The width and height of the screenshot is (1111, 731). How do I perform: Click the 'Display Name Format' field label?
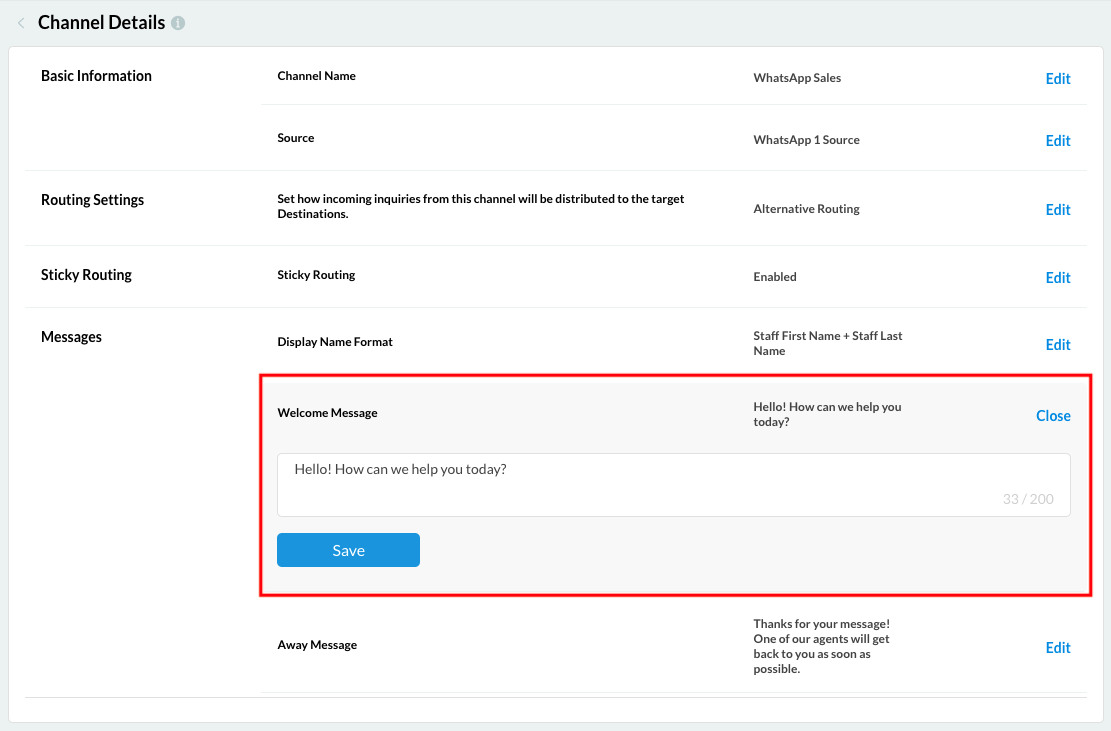(334, 341)
